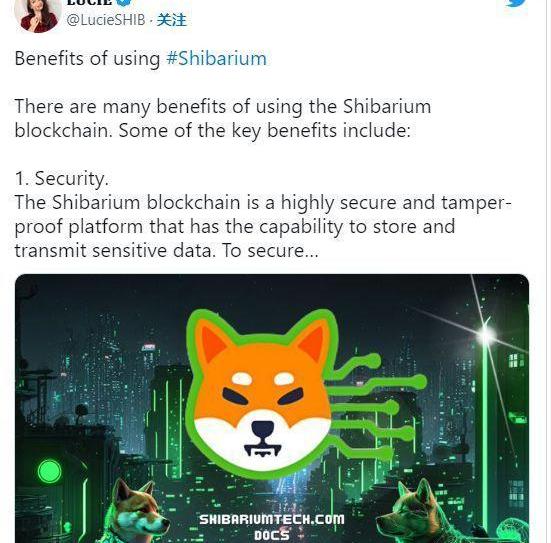Click the '1. Security.' heading line
The height and width of the screenshot is (543, 551).
click(x=62, y=179)
